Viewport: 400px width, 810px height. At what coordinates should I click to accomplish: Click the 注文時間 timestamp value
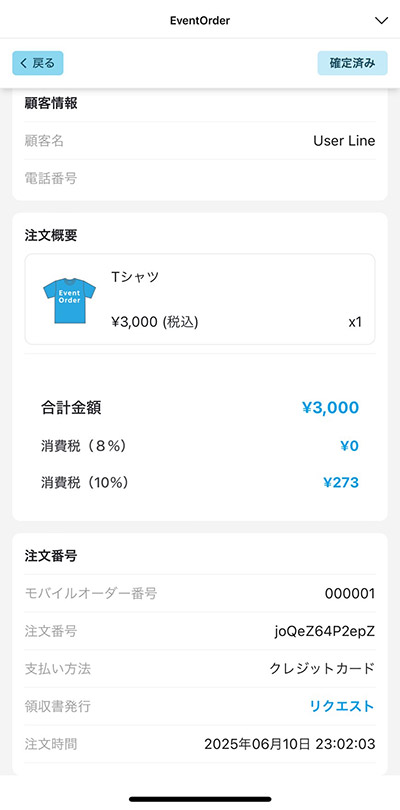pyautogui.click(x=289, y=744)
